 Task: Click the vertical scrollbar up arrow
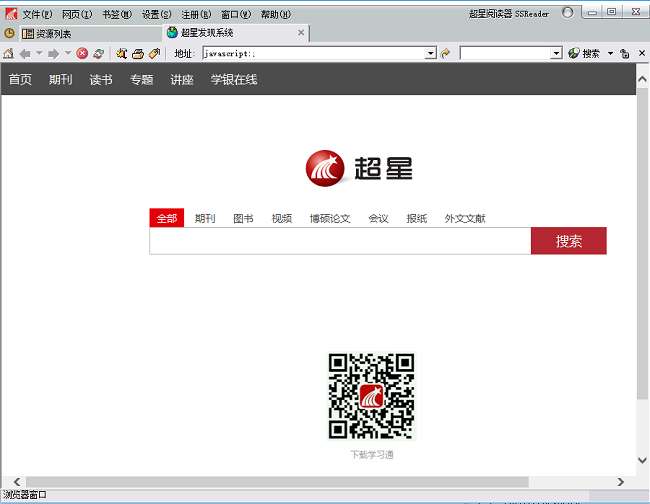(x=642, y=79)
